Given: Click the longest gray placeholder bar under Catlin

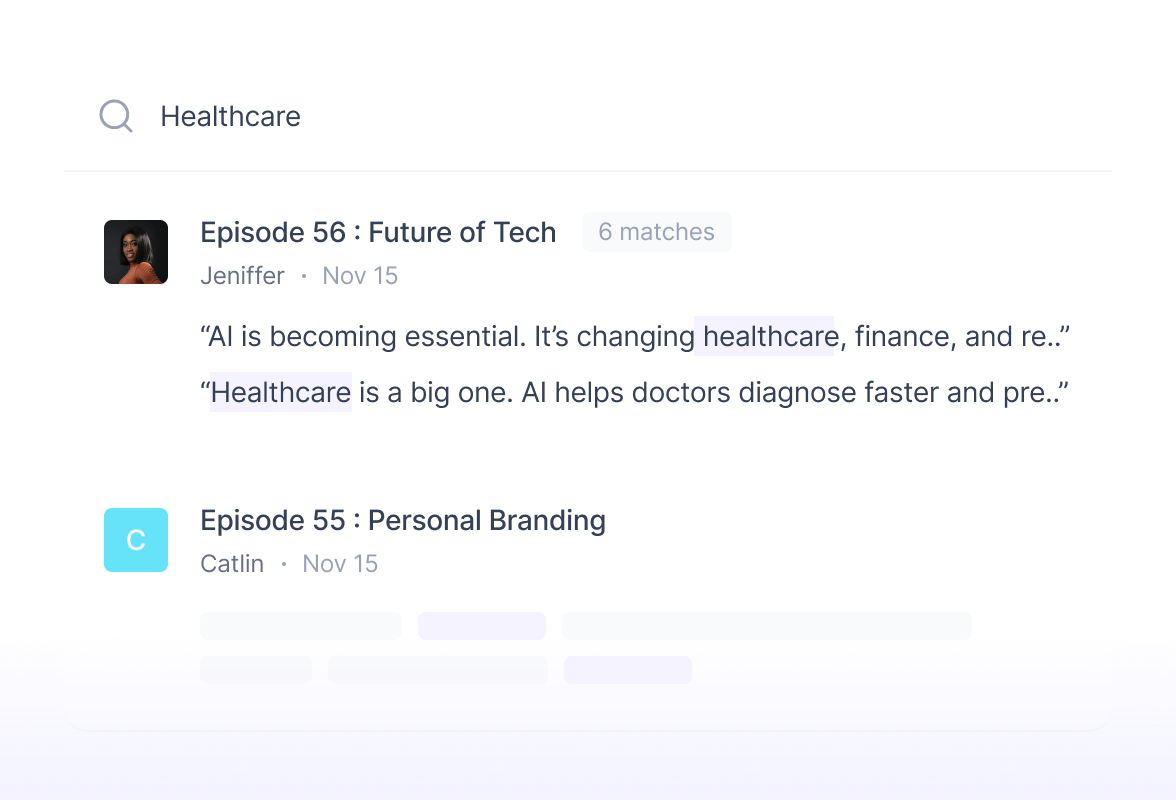Looking at the screenshot, I should (766, 626).
